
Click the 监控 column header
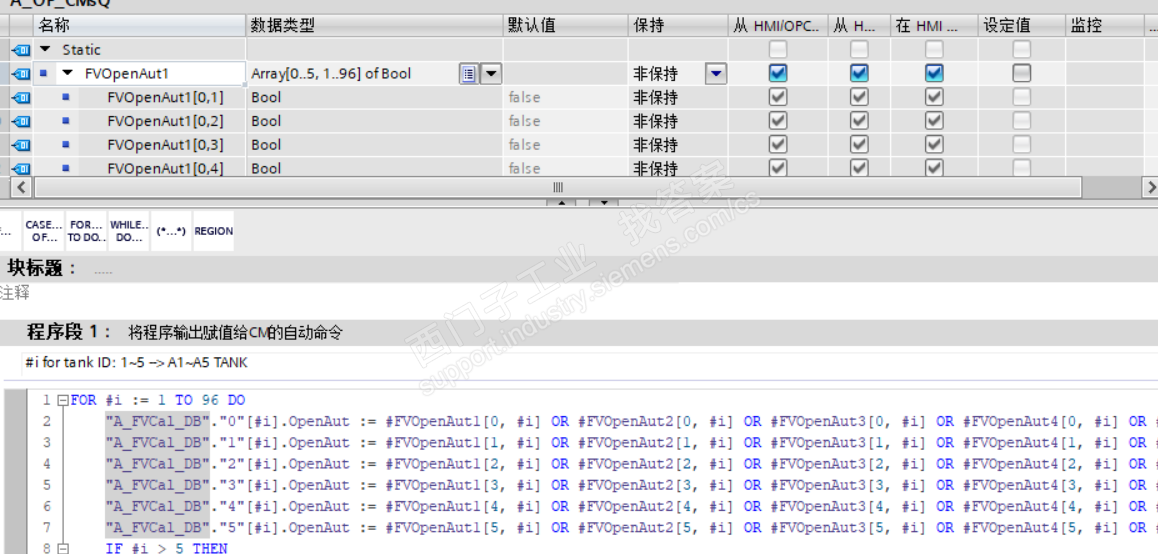1105,26
